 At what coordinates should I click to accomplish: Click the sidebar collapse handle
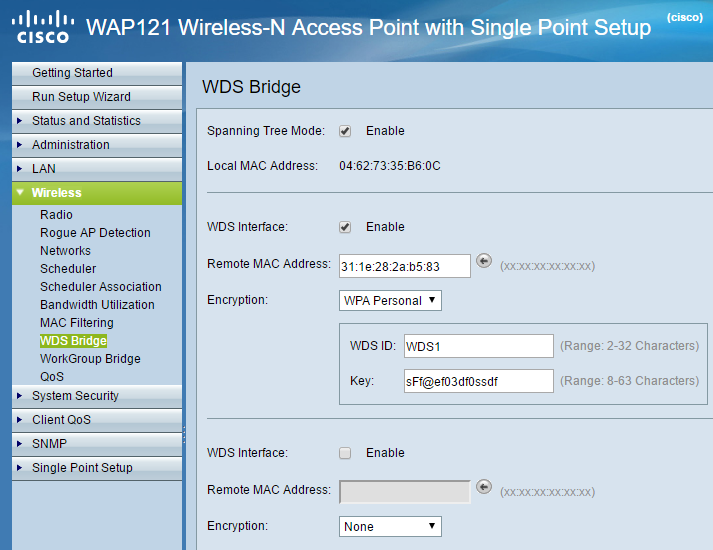tap(184, 435)
